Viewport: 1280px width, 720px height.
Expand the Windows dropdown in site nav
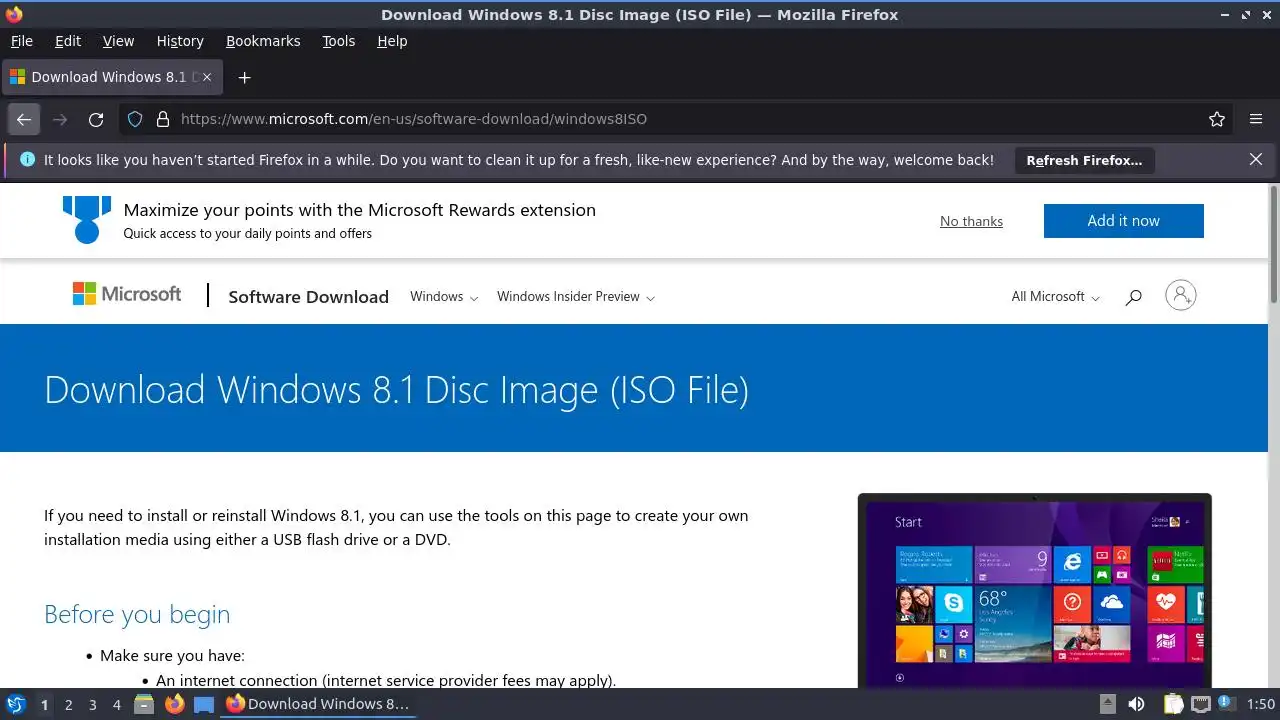444,297
